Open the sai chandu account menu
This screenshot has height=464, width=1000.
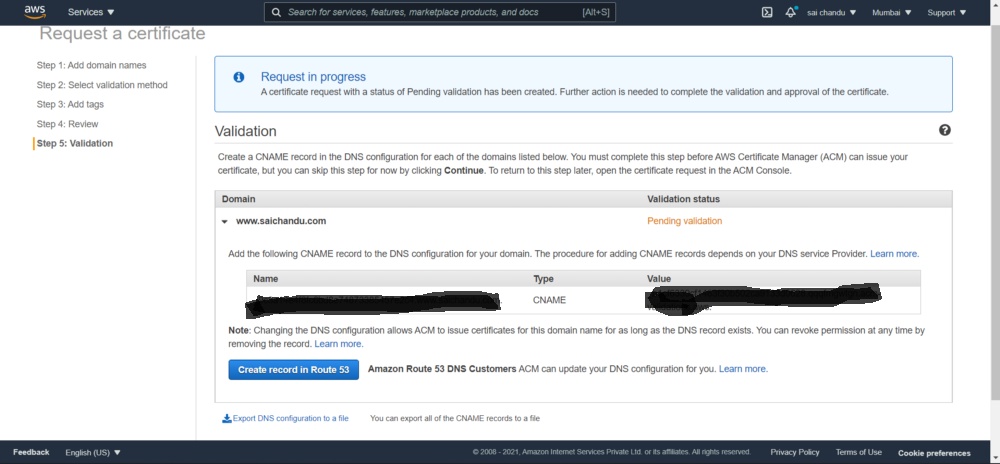(832, 12)
